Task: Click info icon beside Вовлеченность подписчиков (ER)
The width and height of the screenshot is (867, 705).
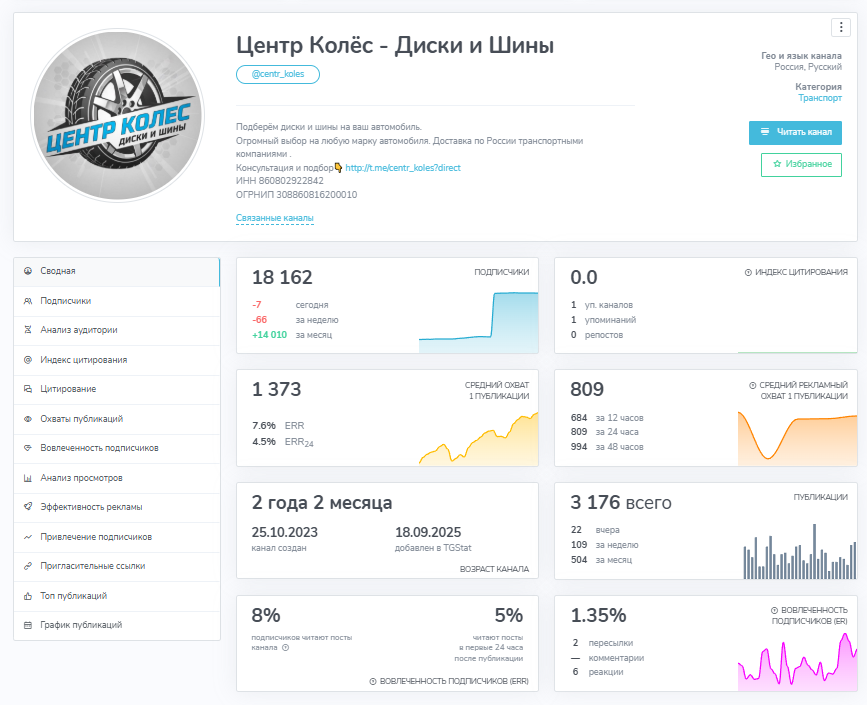Action: point(774,610)
